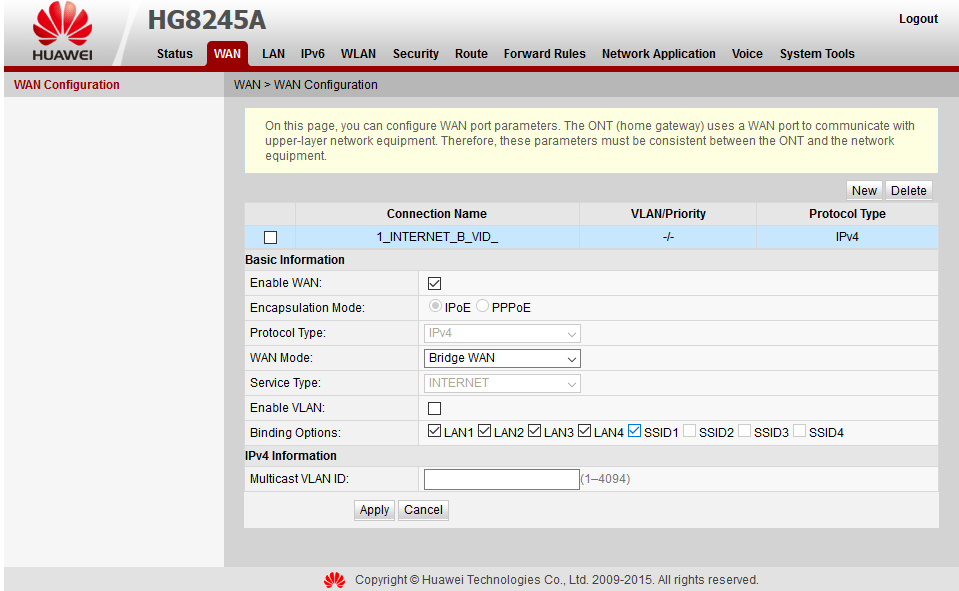Click the Huawei logo in header

tap(62, 32)
